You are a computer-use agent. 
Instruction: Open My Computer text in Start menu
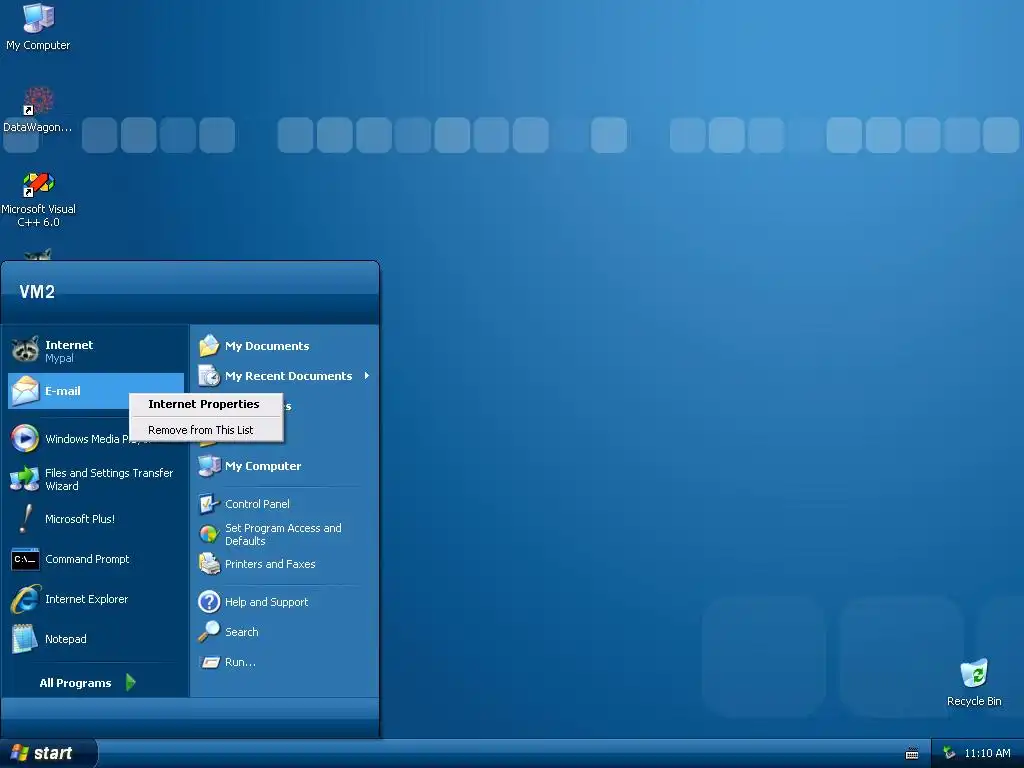click(x=263, y=466)
